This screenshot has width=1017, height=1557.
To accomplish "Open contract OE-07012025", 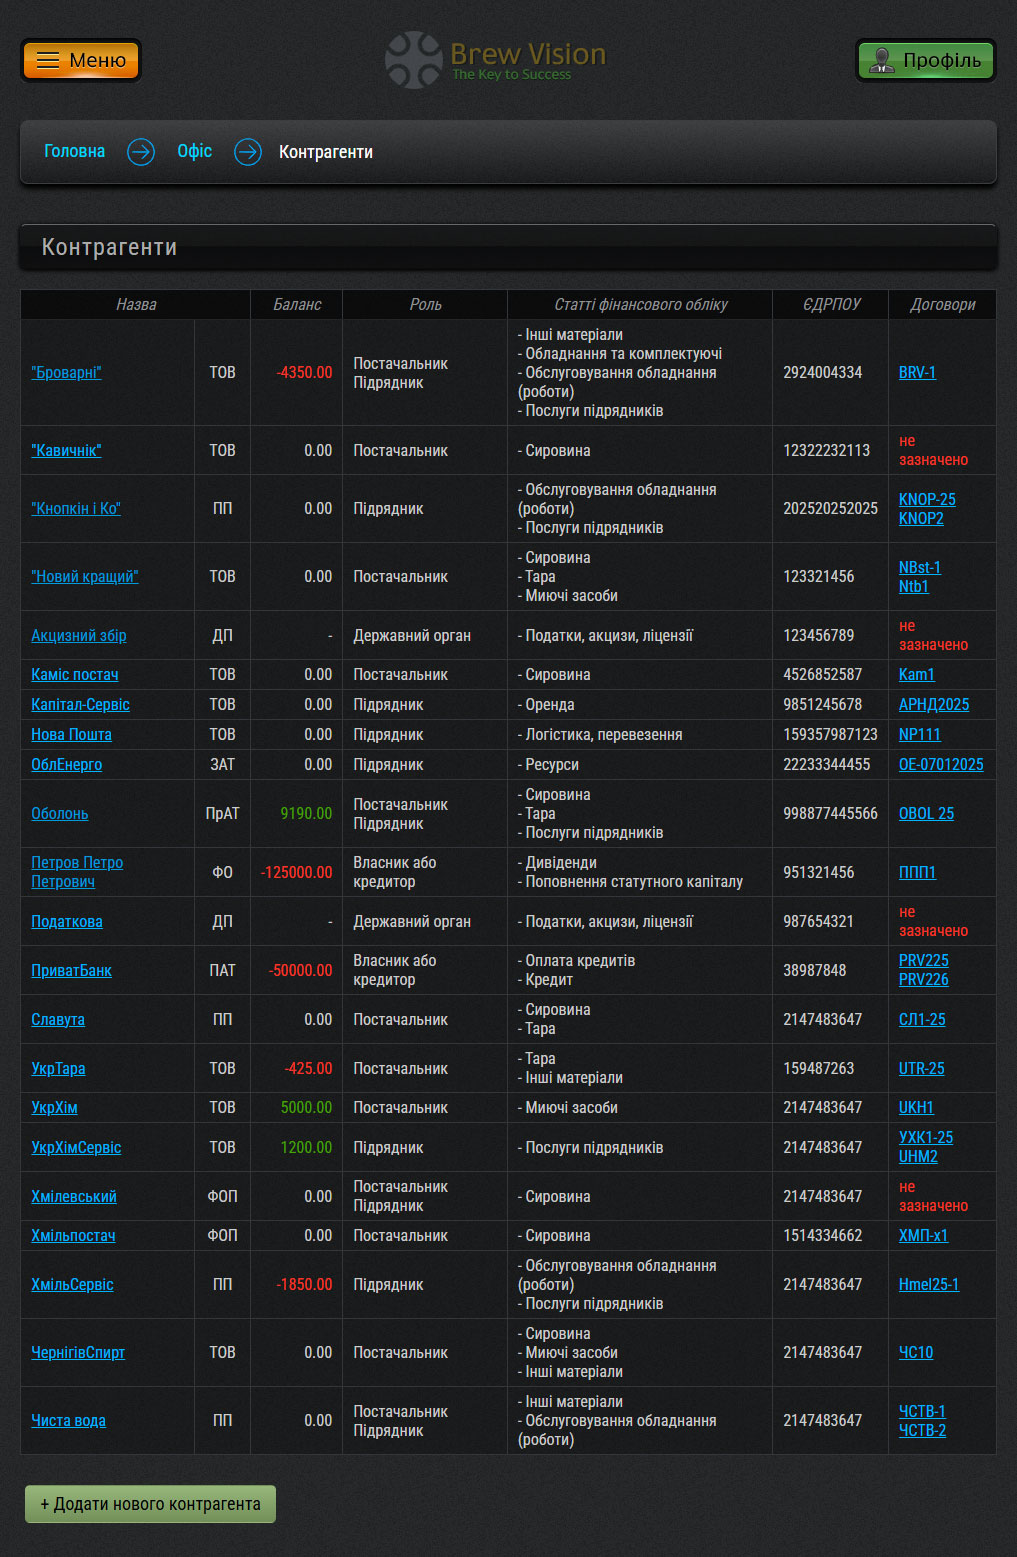I will (940, 764).
